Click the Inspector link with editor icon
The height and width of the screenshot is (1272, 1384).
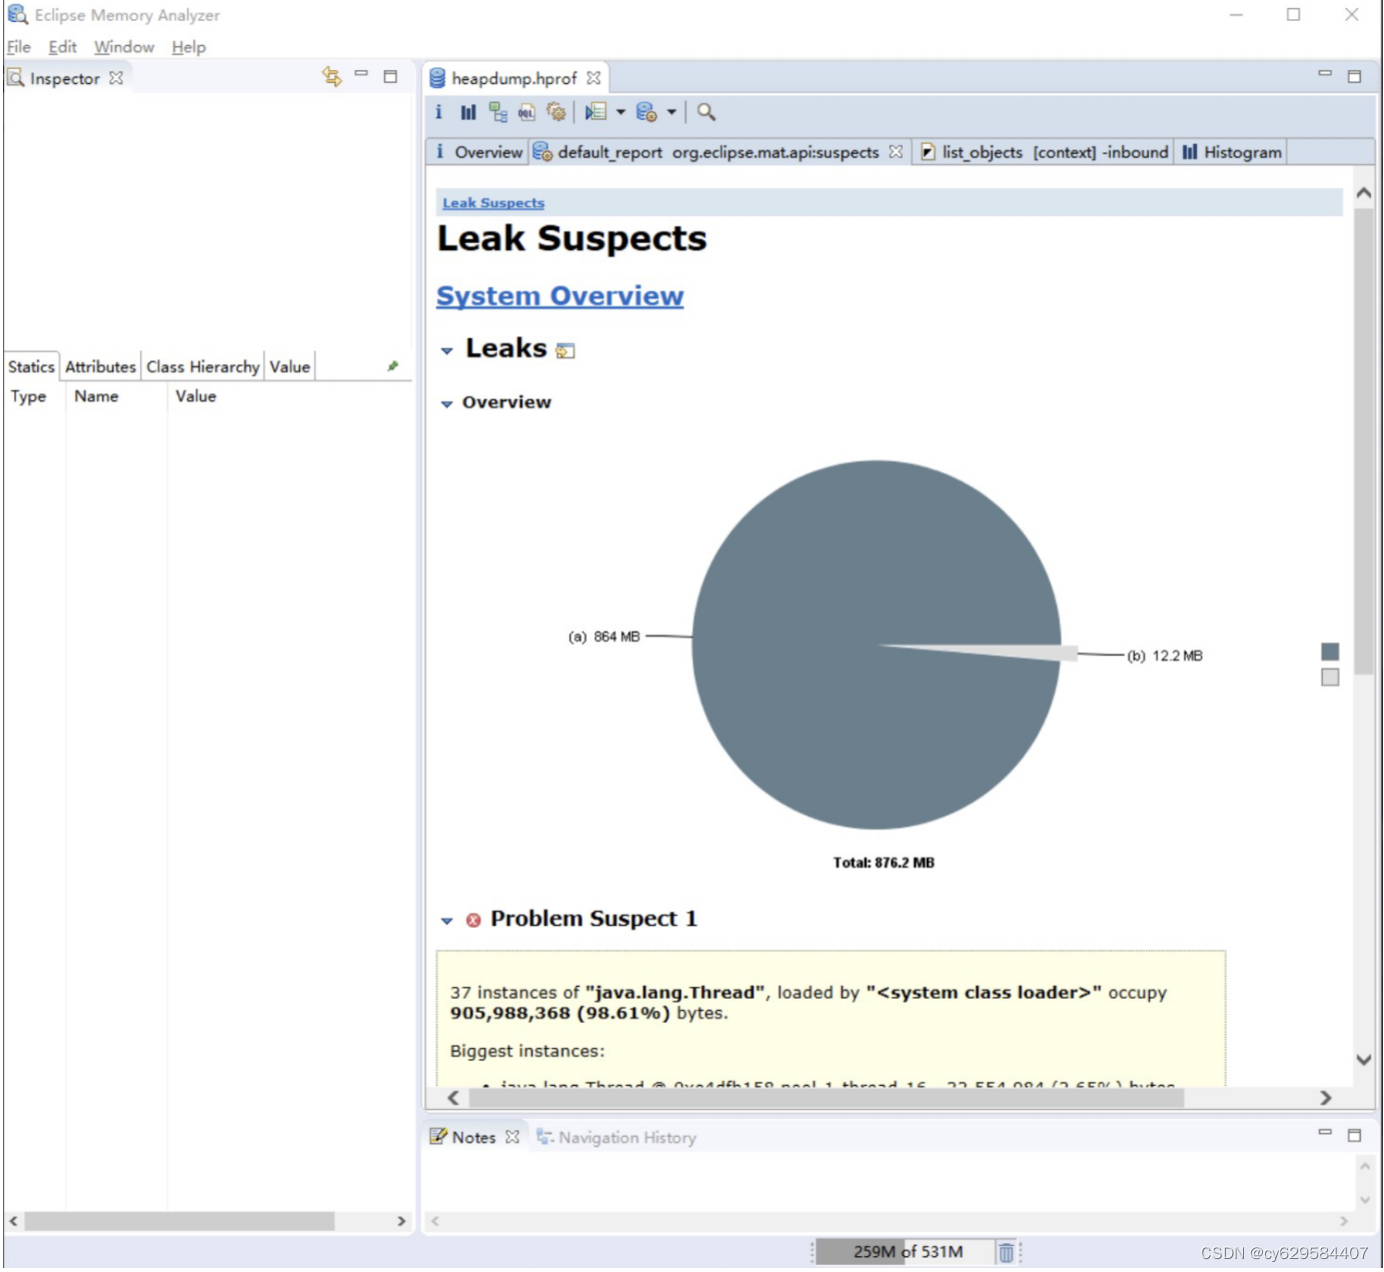pos(332,77)
